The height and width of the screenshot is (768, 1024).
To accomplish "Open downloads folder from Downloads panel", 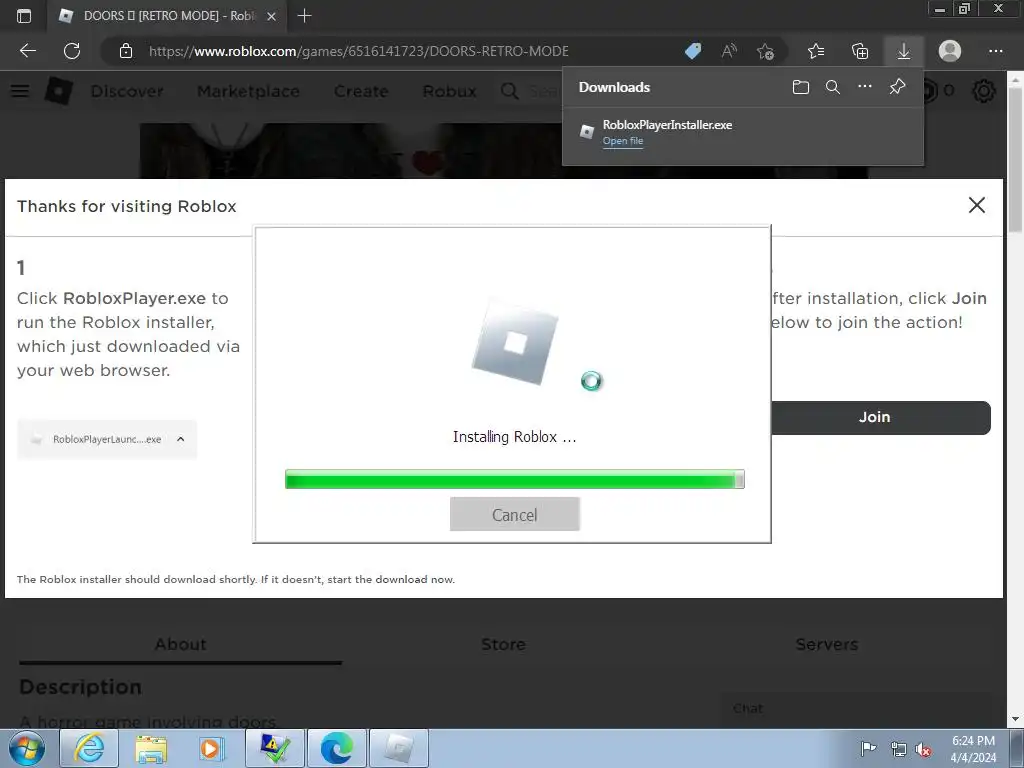I will (801, 87).
